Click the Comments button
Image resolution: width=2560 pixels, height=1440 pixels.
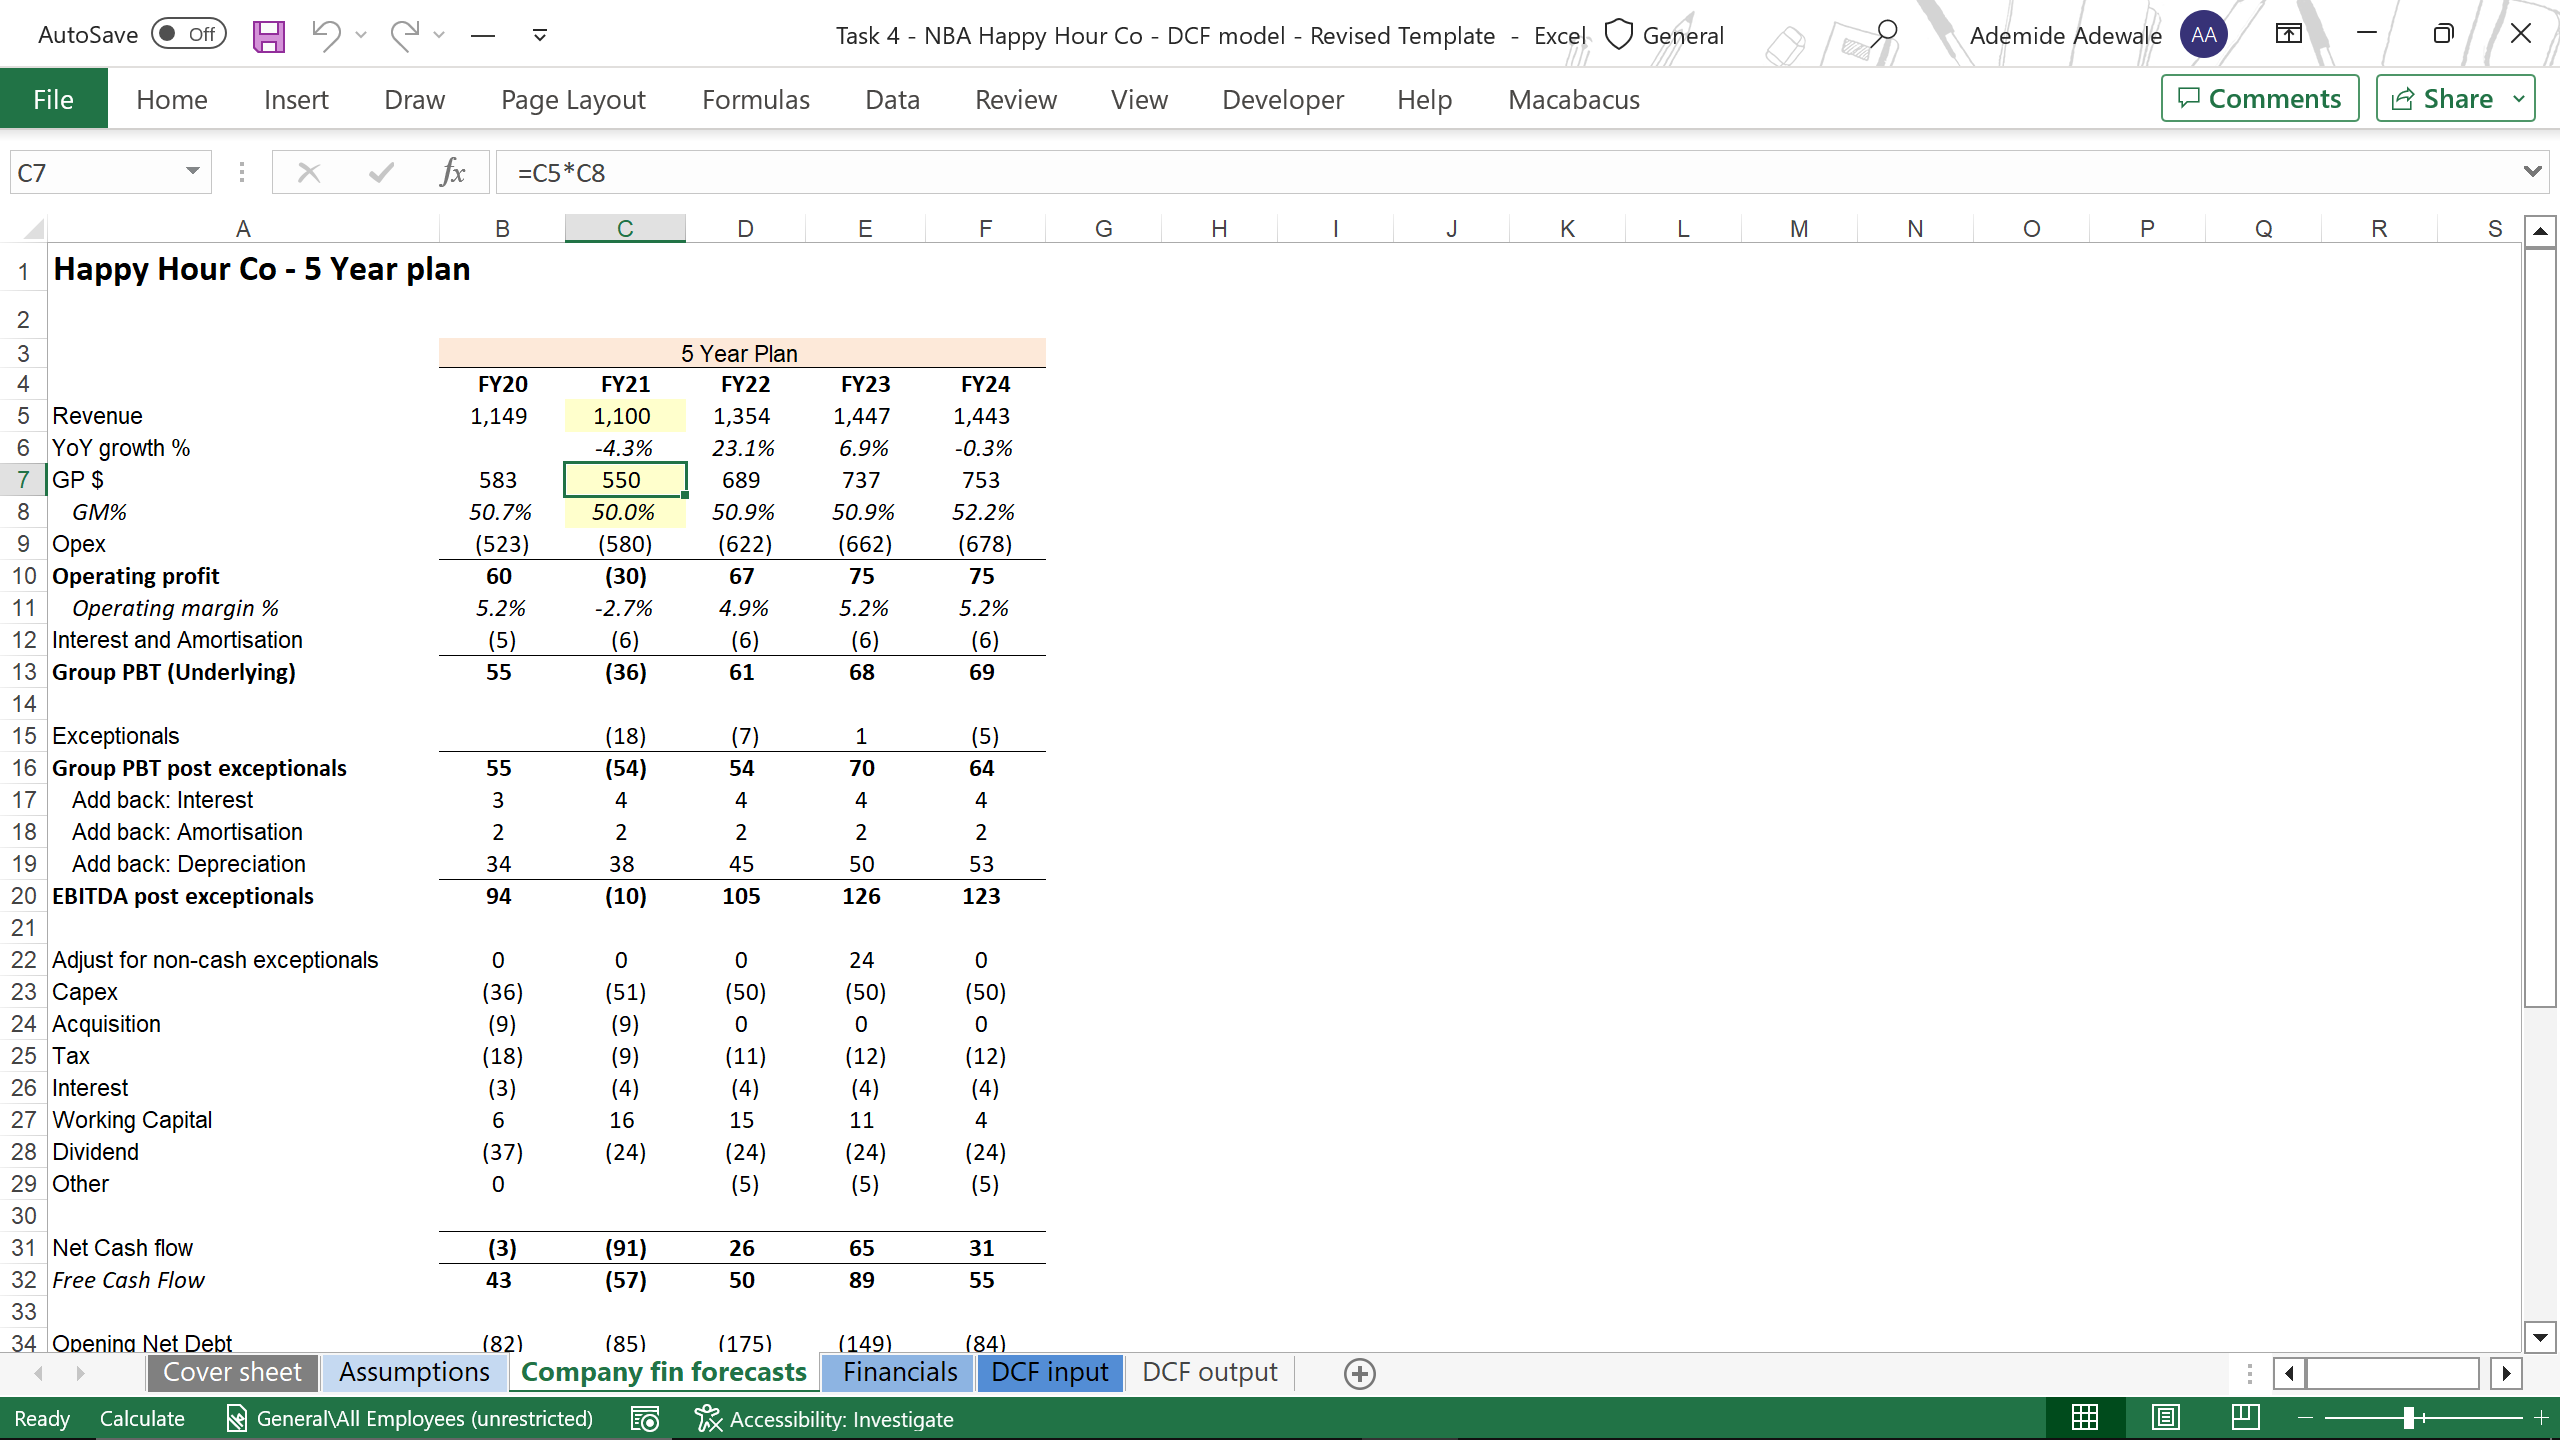[x=2259, y=99]
